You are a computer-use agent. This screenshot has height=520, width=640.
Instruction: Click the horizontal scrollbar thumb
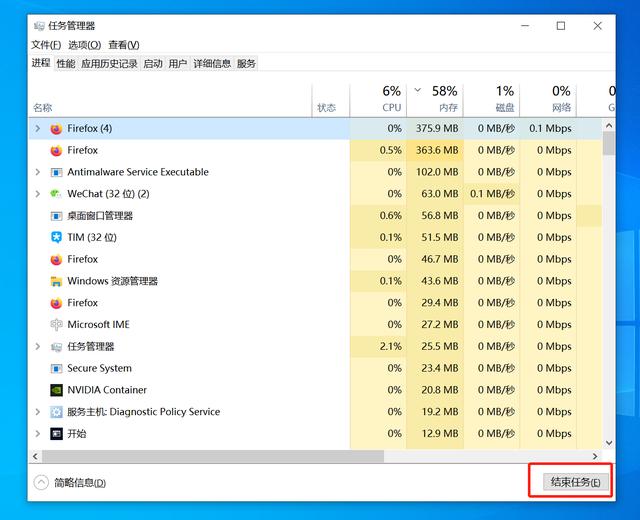coord(213,456)
